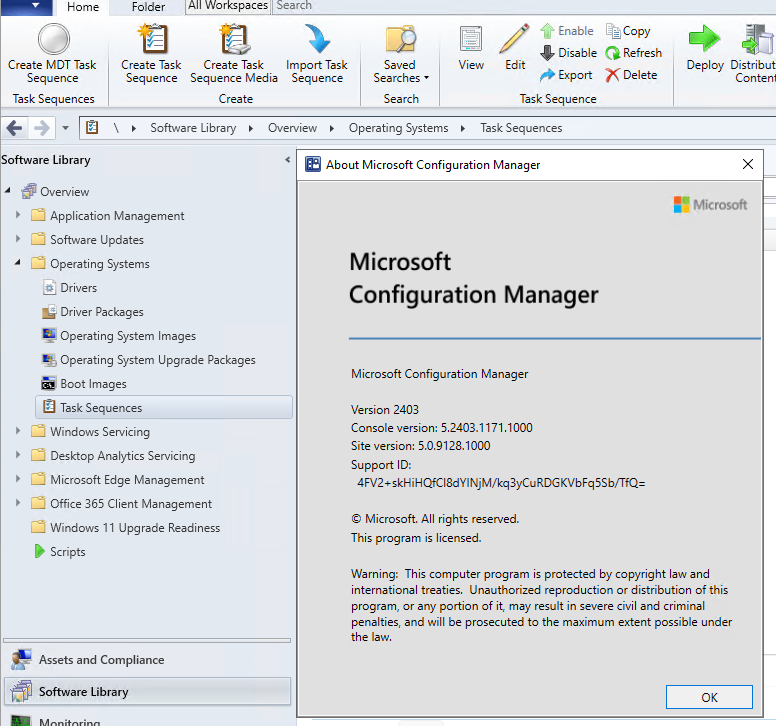Open the Saved Searches folder icon
The image size is (776, 726).
[x=400, y=39]
